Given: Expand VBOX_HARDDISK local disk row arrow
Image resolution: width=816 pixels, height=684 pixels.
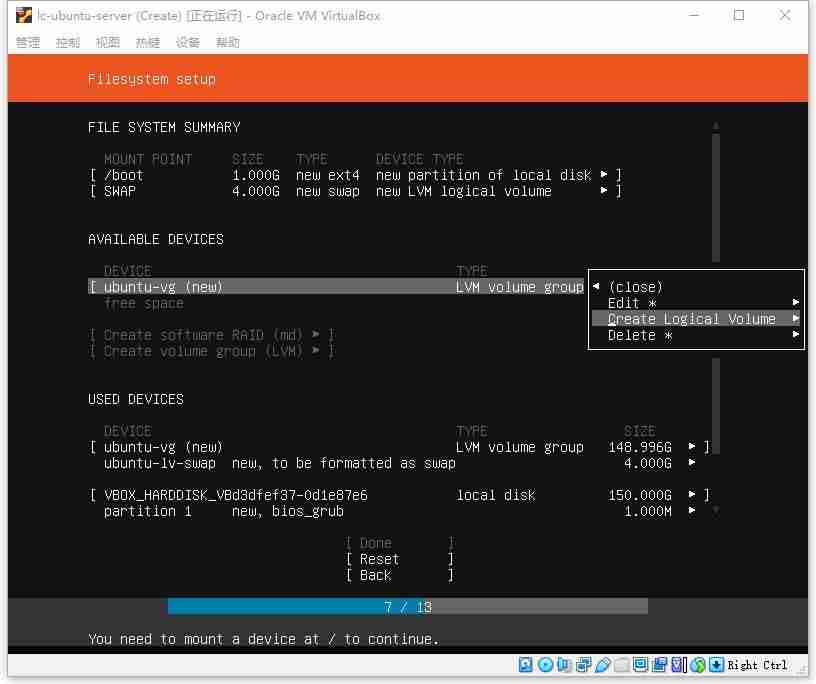Looking at the screenshot, I should (692, 494).
